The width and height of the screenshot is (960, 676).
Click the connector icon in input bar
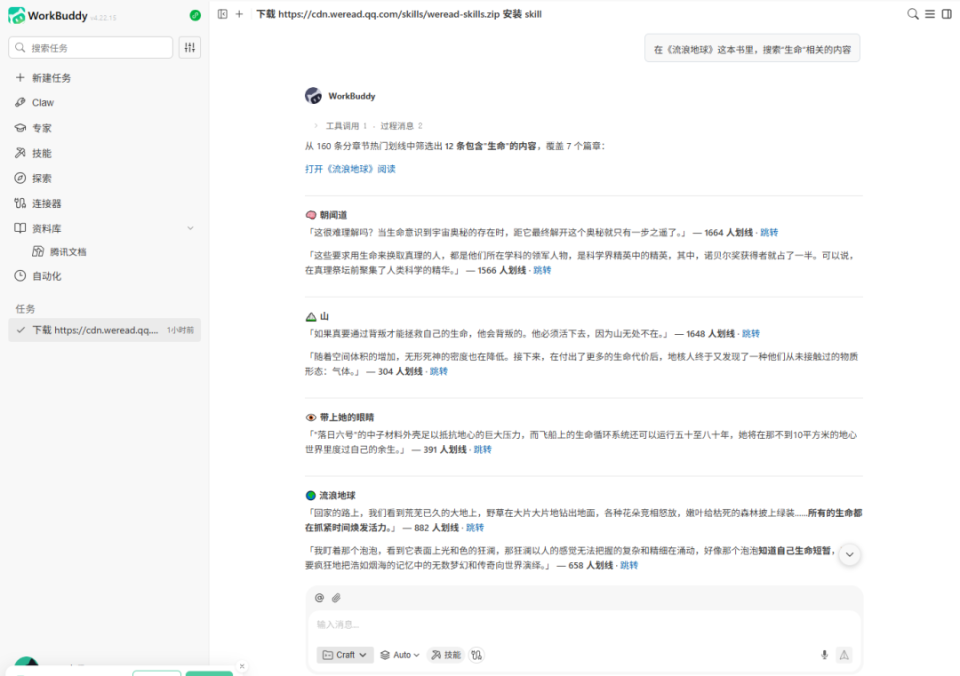[476, 655]
